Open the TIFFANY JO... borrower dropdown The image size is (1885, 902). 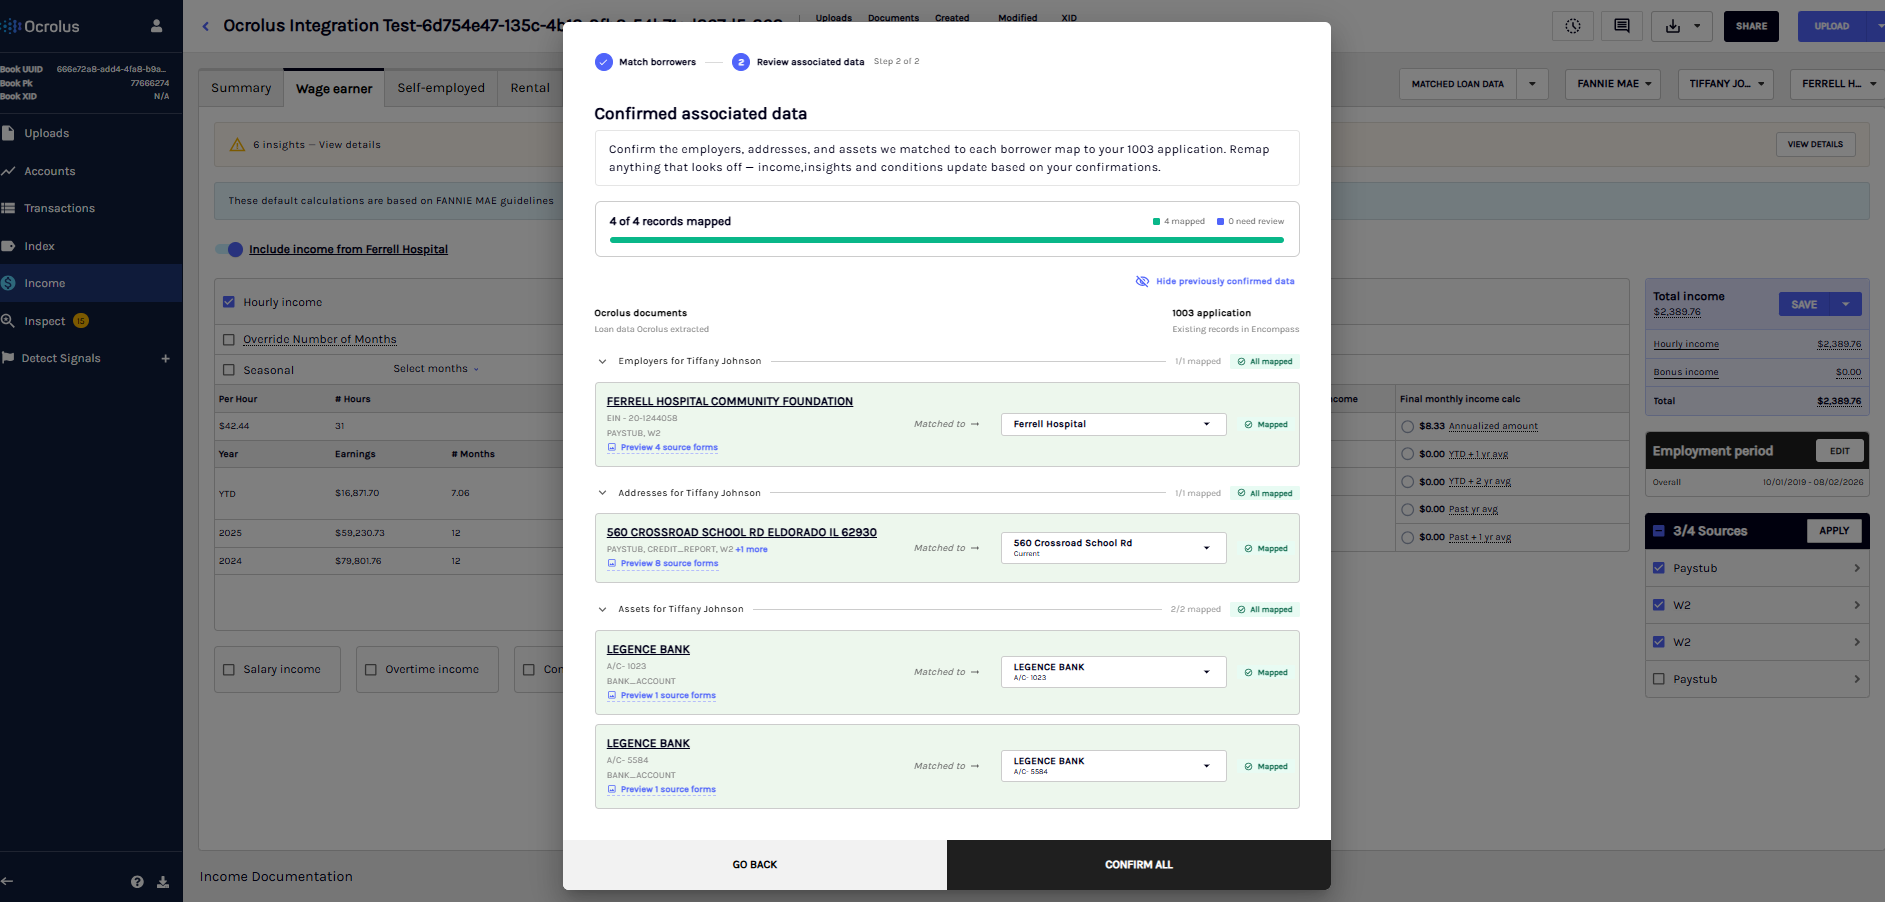click(1726, 84)
